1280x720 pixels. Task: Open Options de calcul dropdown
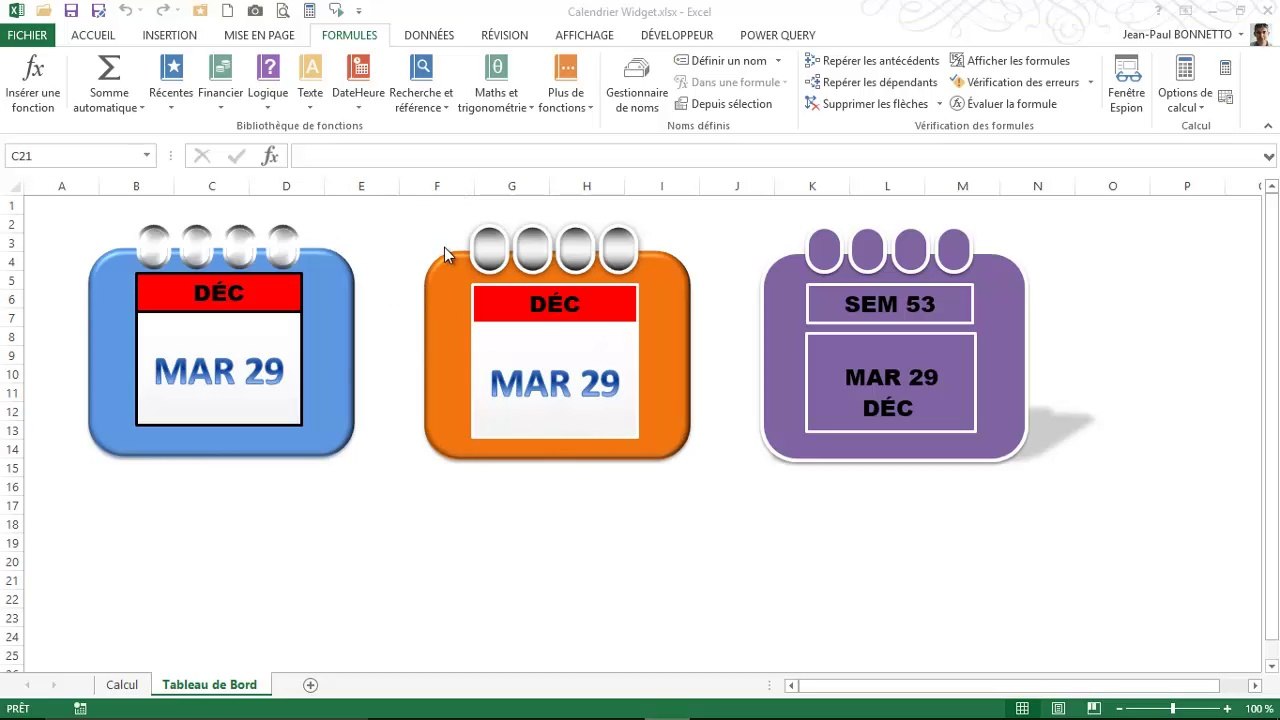tap(1185, 85)
